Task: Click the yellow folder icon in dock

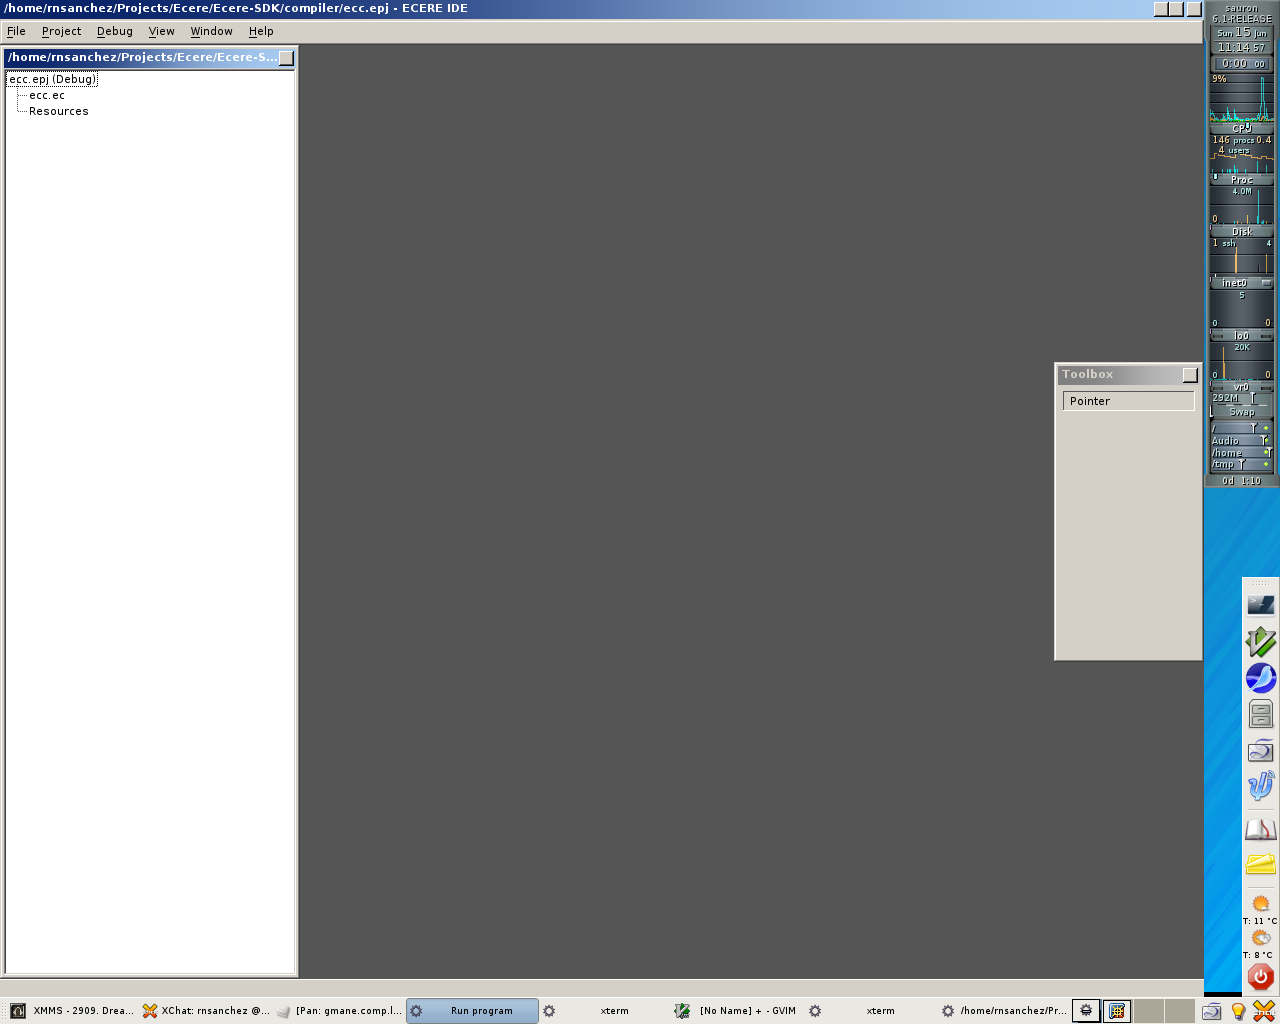Action: [1260, 864]
